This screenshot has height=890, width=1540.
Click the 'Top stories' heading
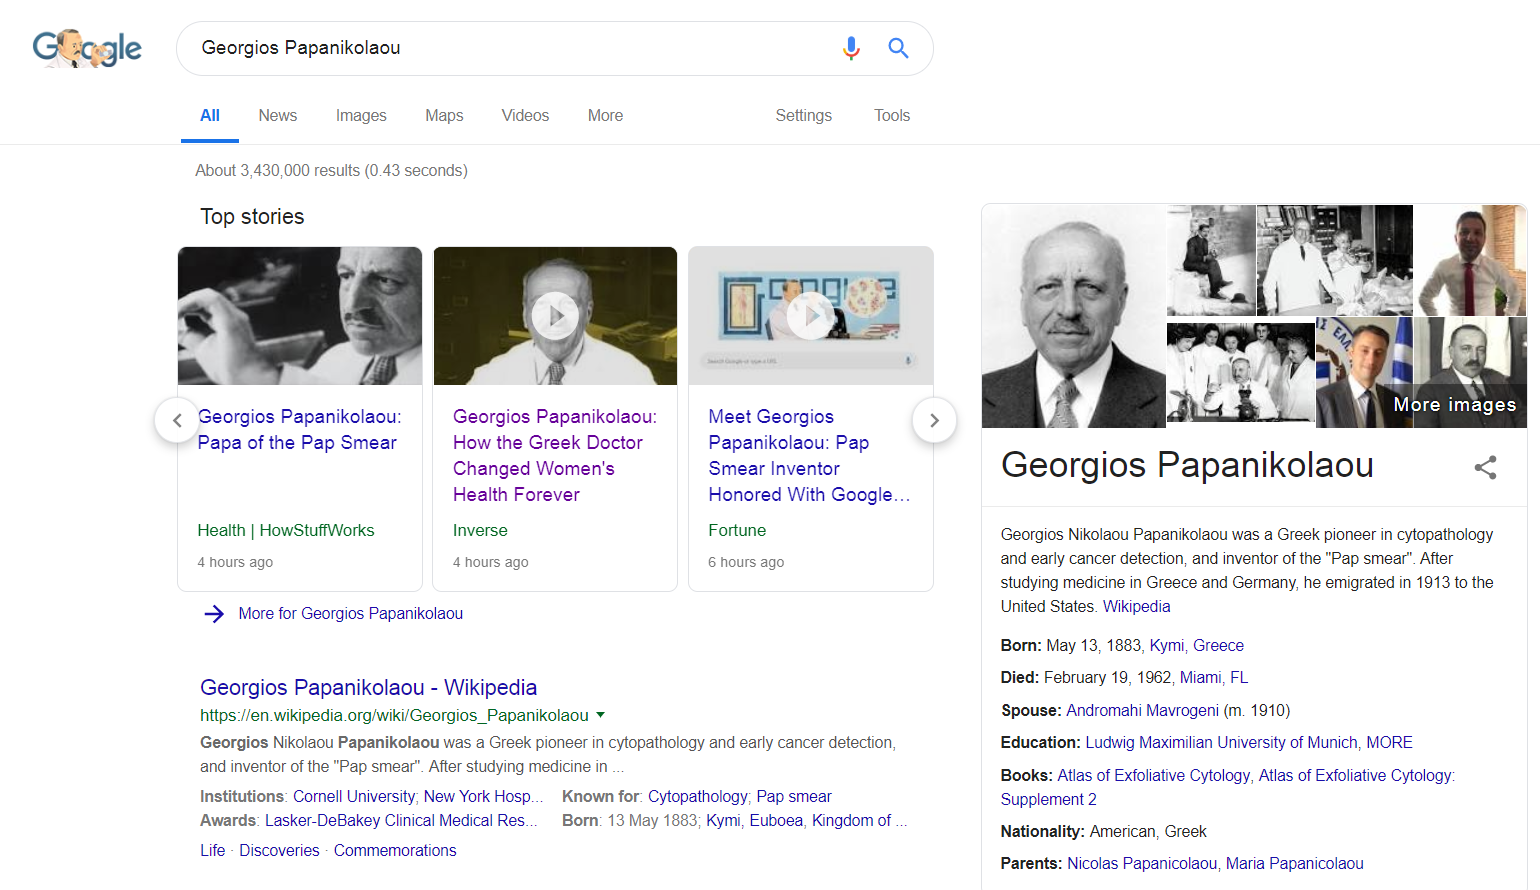252,216
